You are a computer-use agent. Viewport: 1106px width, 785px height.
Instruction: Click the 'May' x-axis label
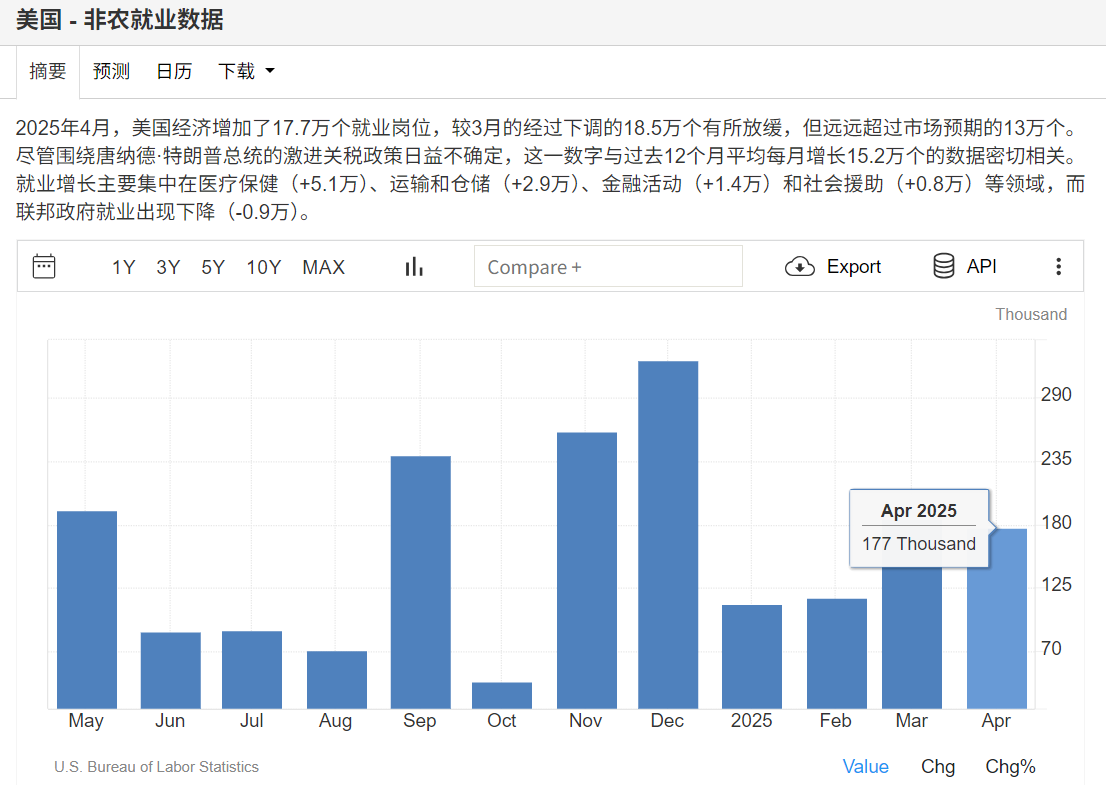86,722
